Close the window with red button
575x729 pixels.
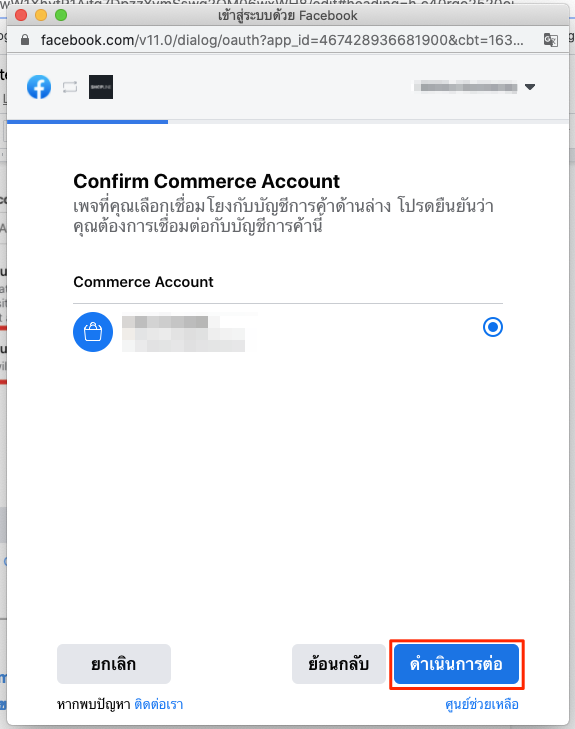click(x=21, y=15)
